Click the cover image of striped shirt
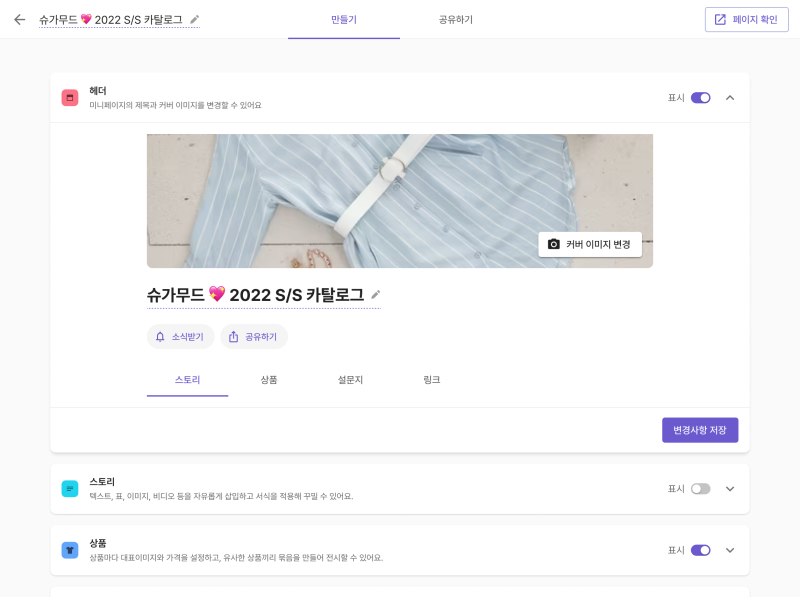 (x=400, y=201)
